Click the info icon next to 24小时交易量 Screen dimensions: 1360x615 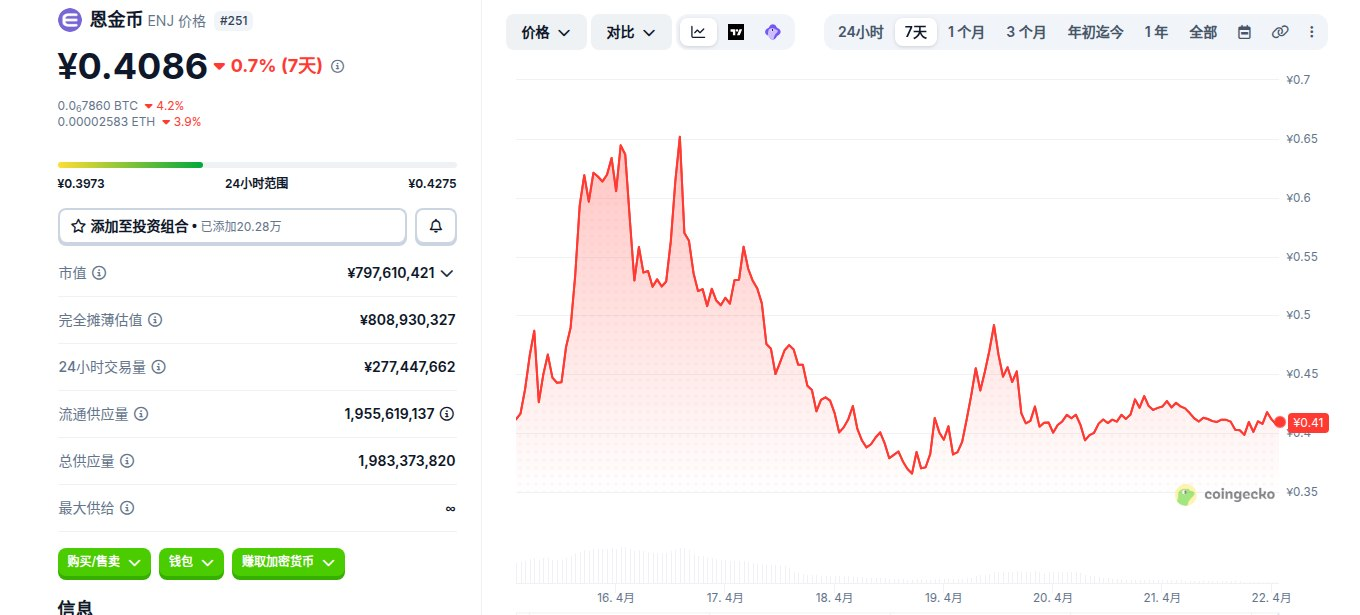coord(158,367)
